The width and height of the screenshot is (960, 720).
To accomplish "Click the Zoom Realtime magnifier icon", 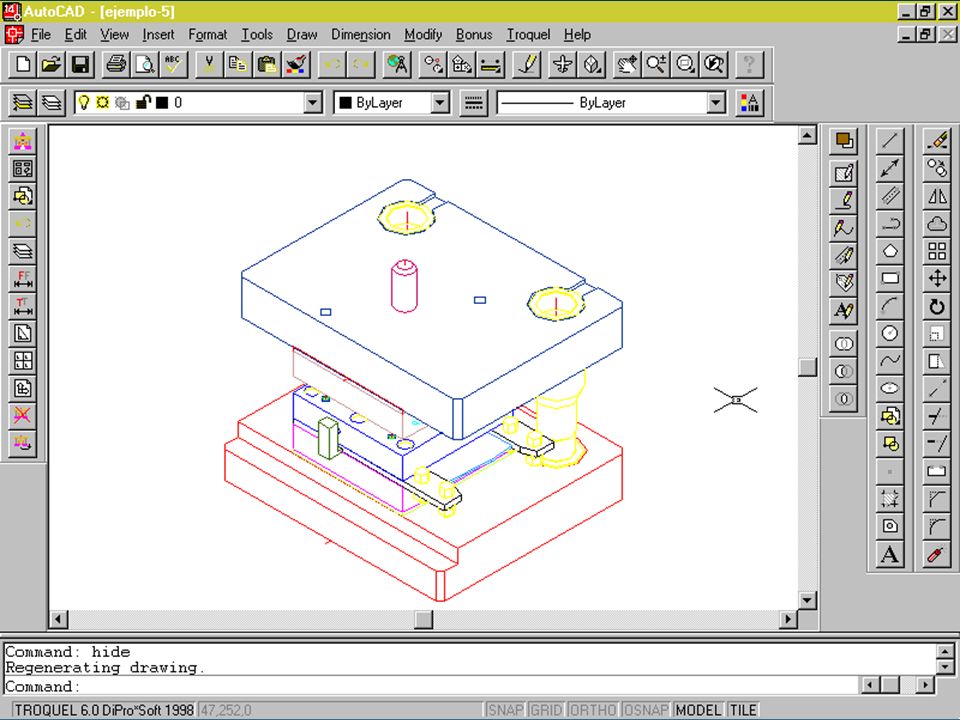I will click(x=656, y=64).
